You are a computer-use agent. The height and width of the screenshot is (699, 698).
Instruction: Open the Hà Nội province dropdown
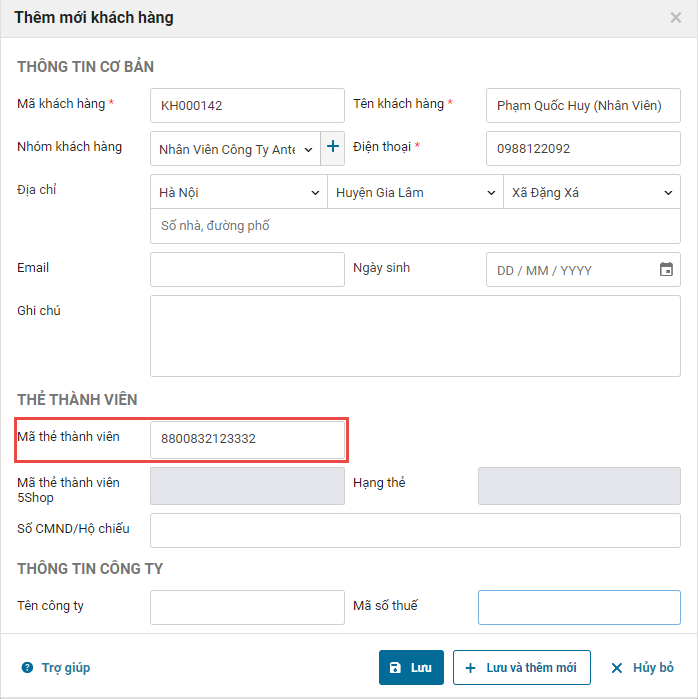tap(238, 193)
